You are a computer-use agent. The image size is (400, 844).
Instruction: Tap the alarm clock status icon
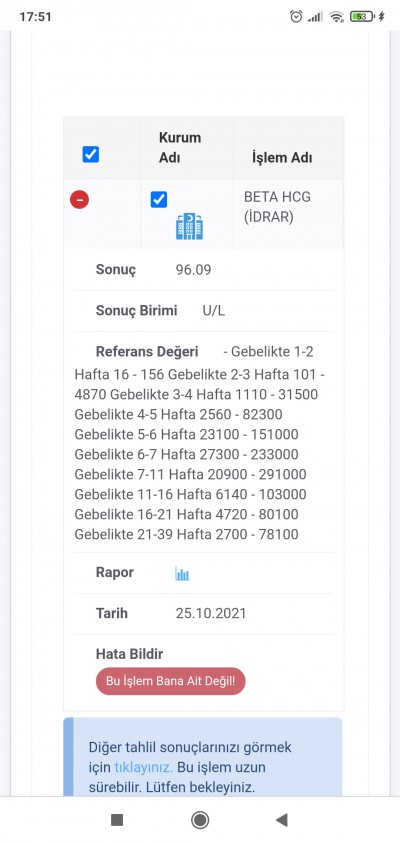296,17
